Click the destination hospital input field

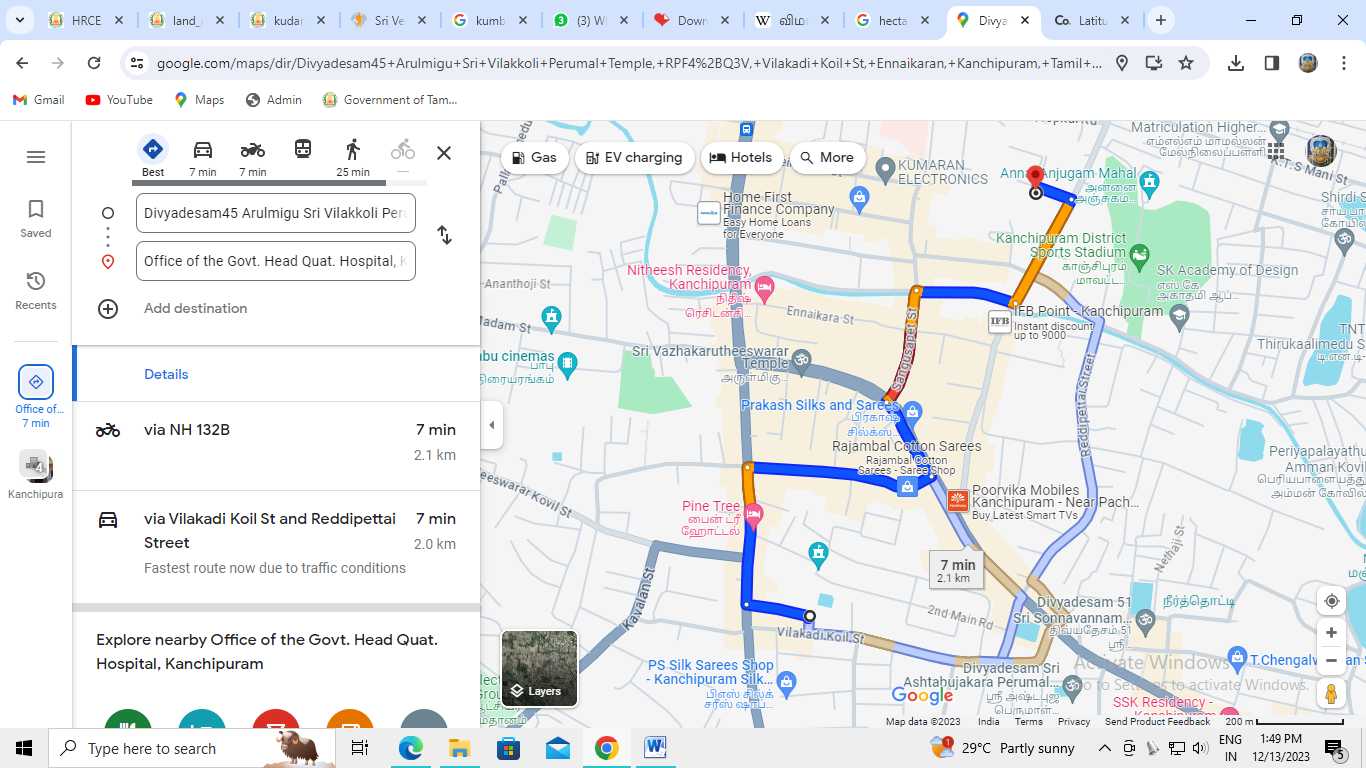[x=275, y=261]
